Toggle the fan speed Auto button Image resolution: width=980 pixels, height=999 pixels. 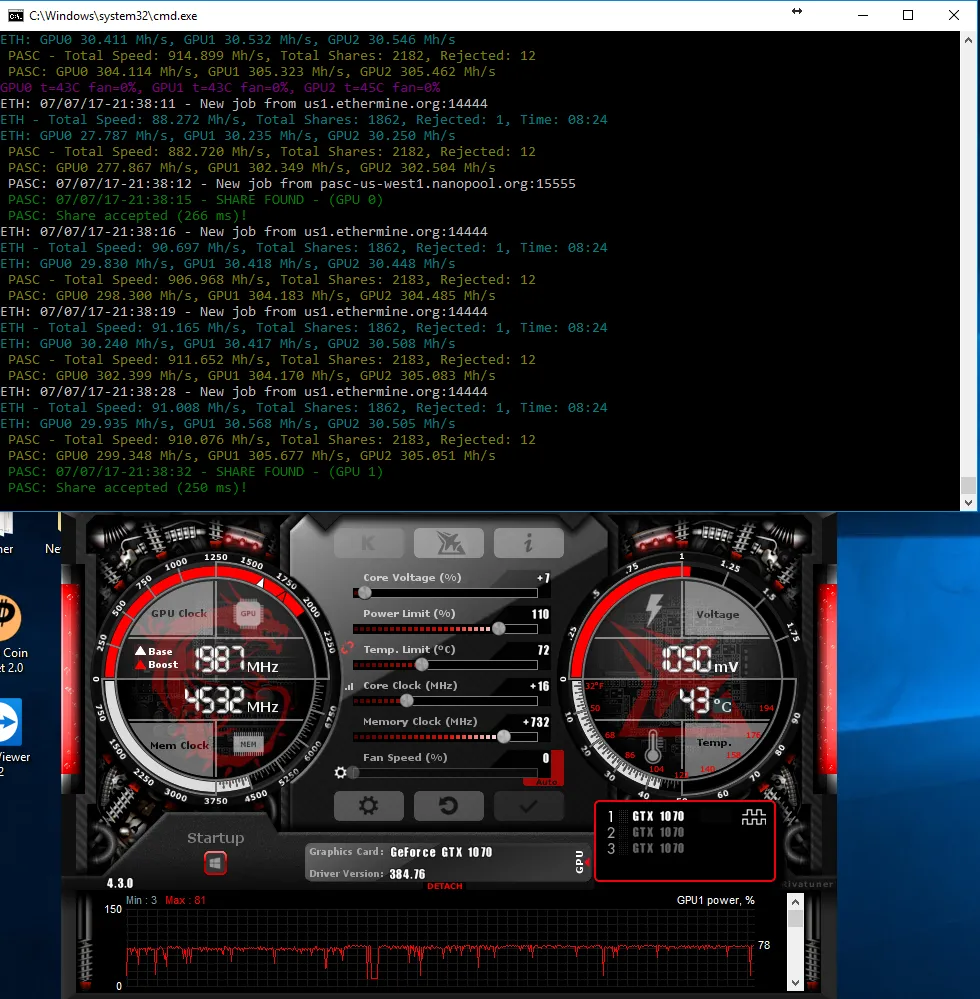tap(546, 782)
